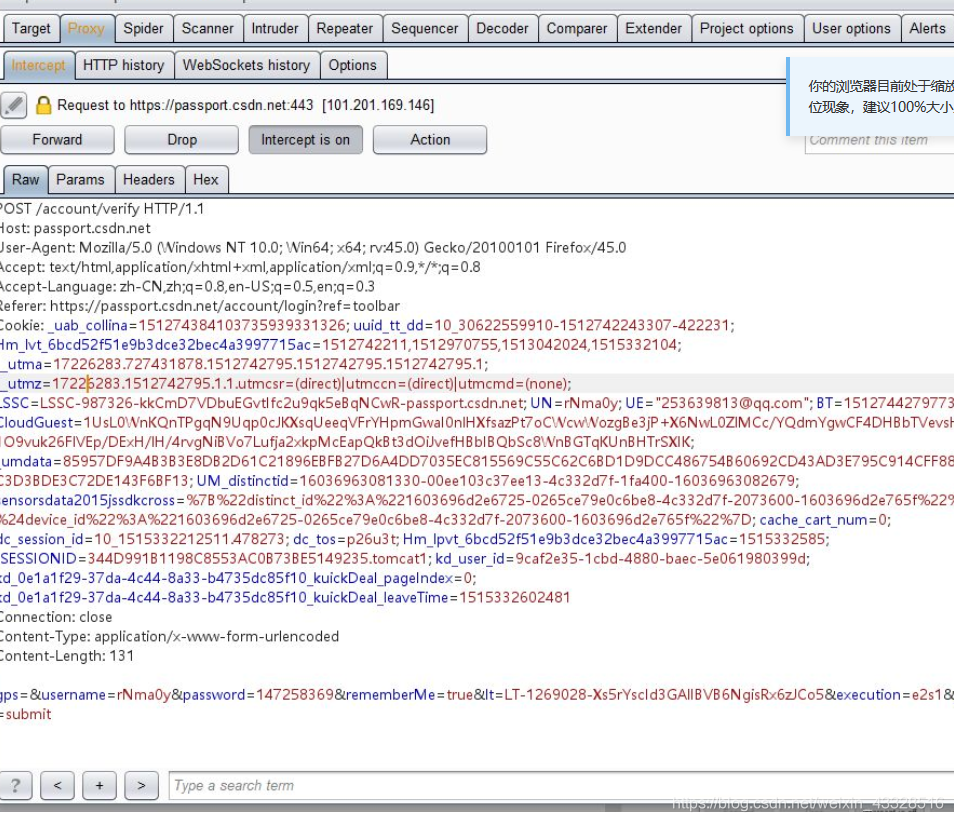
Task: Open the Scanner tab
Action: [207, 29]
